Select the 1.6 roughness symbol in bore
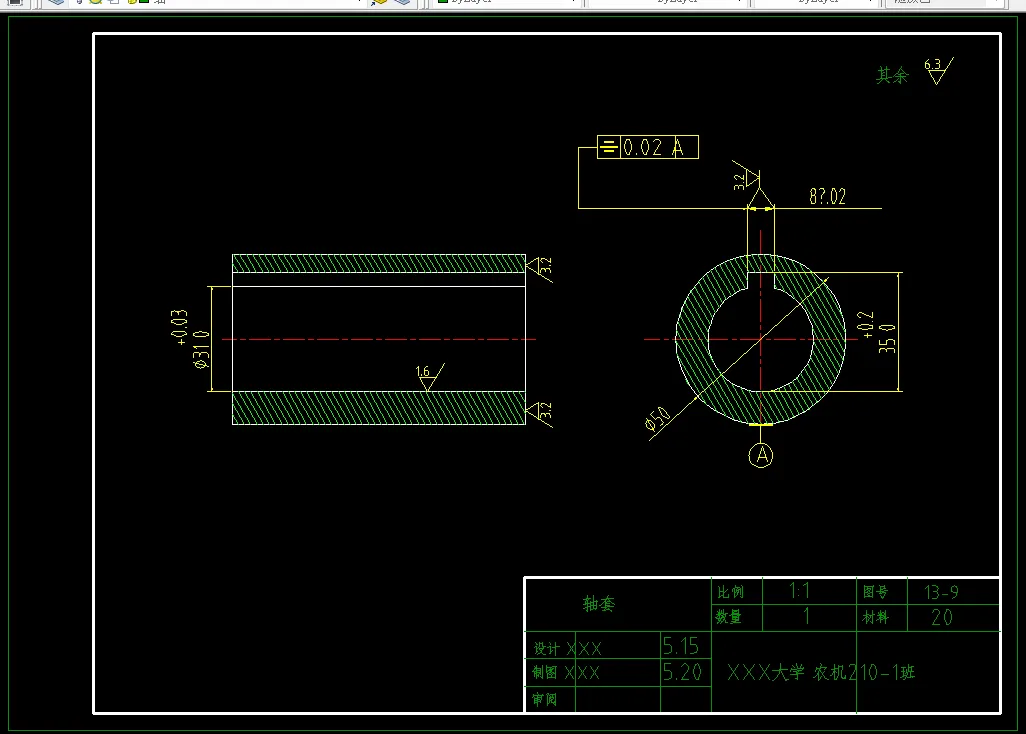 pos(429,377)
